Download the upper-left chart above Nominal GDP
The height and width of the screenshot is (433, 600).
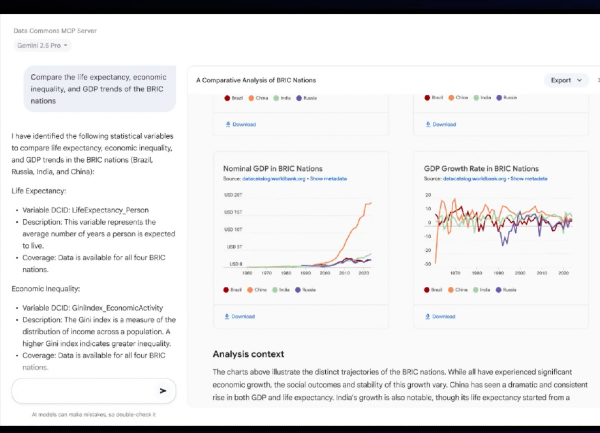(241, 124)
